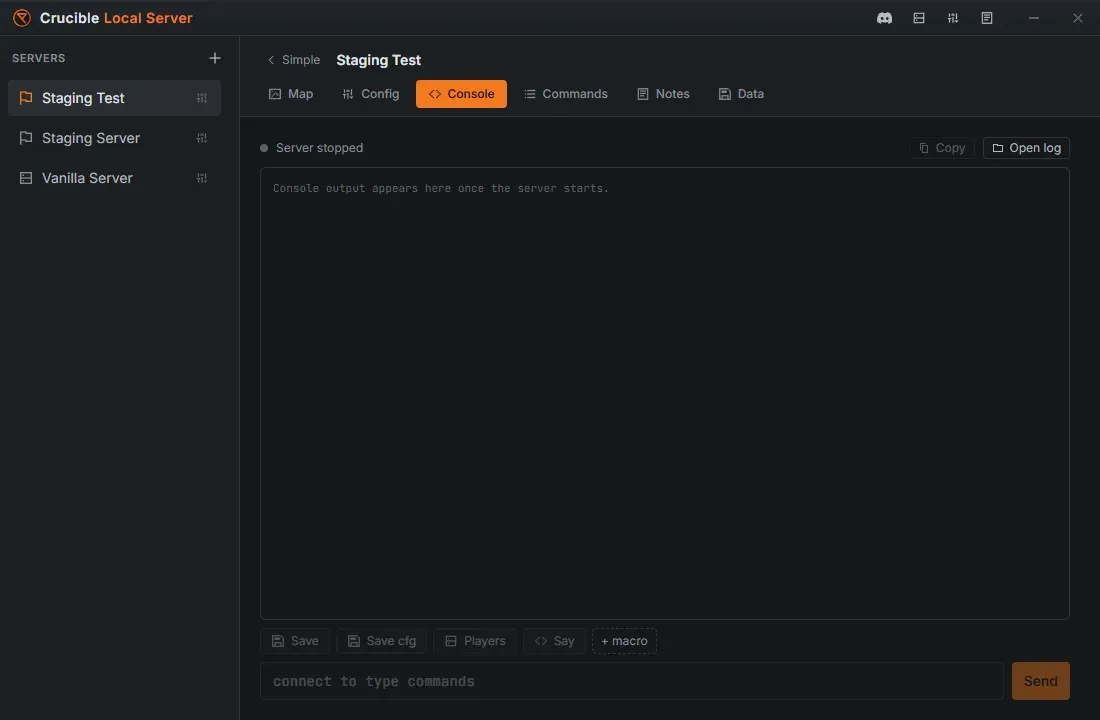Image resolution: width=1100 pixels, height=720 pixels.
Task: Click the Save cfg quick command
Action: pyautogui.click(x=382, y=641)
